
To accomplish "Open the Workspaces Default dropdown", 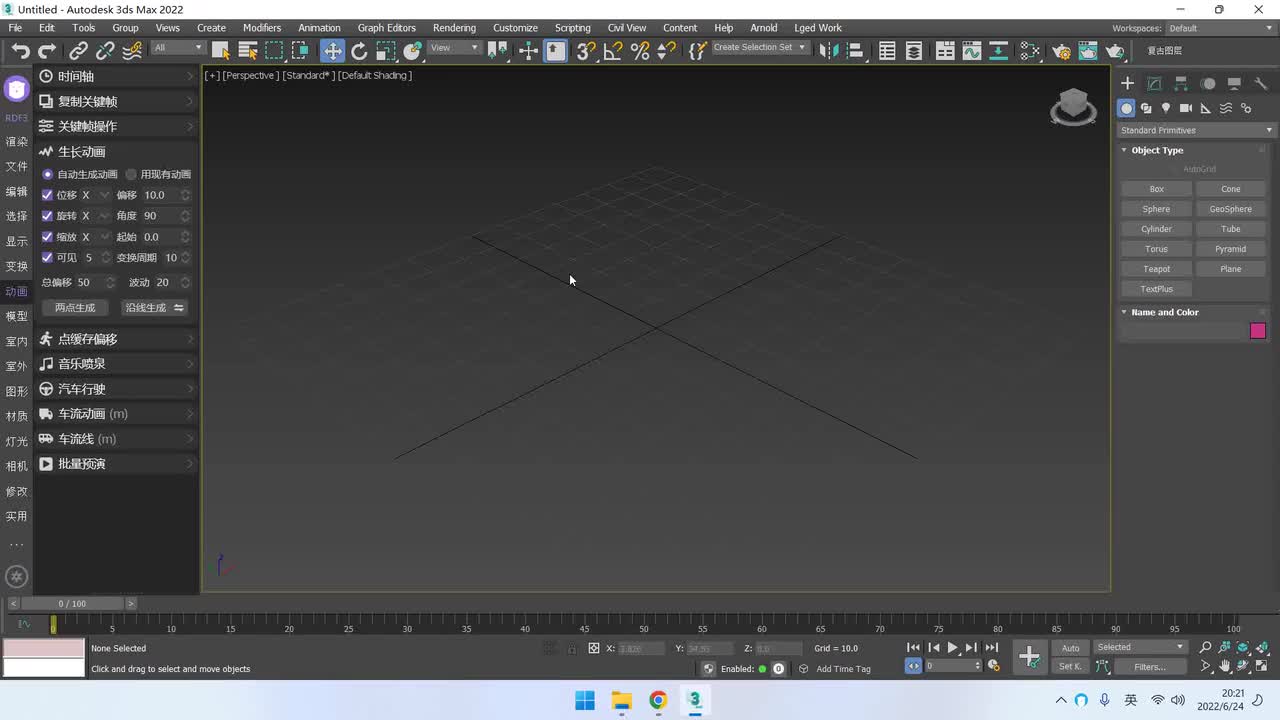I will (1220, 28).
